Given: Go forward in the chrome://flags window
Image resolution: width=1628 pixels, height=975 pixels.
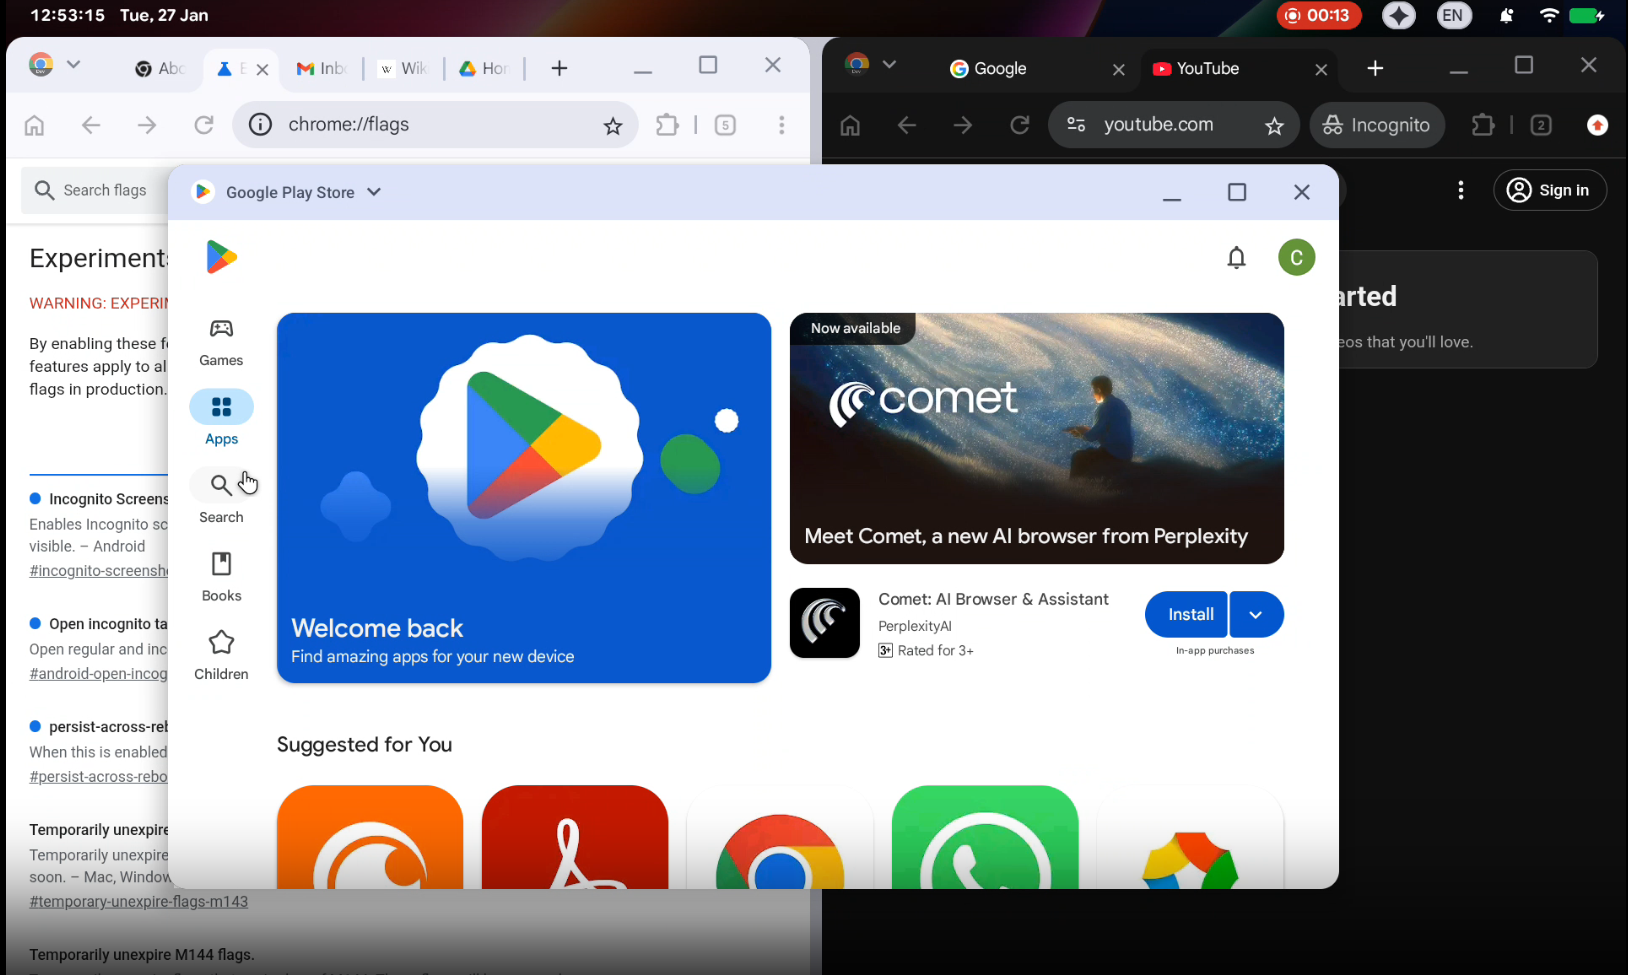Looking at the screenshot, I should click(x=147, y=125).
